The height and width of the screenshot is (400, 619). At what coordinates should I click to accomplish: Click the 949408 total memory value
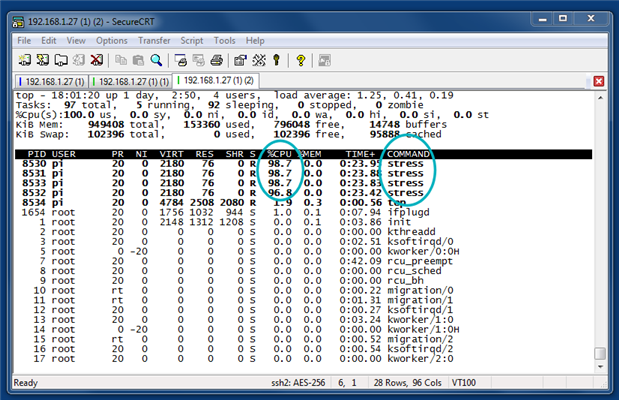click(x=106, y=125)
